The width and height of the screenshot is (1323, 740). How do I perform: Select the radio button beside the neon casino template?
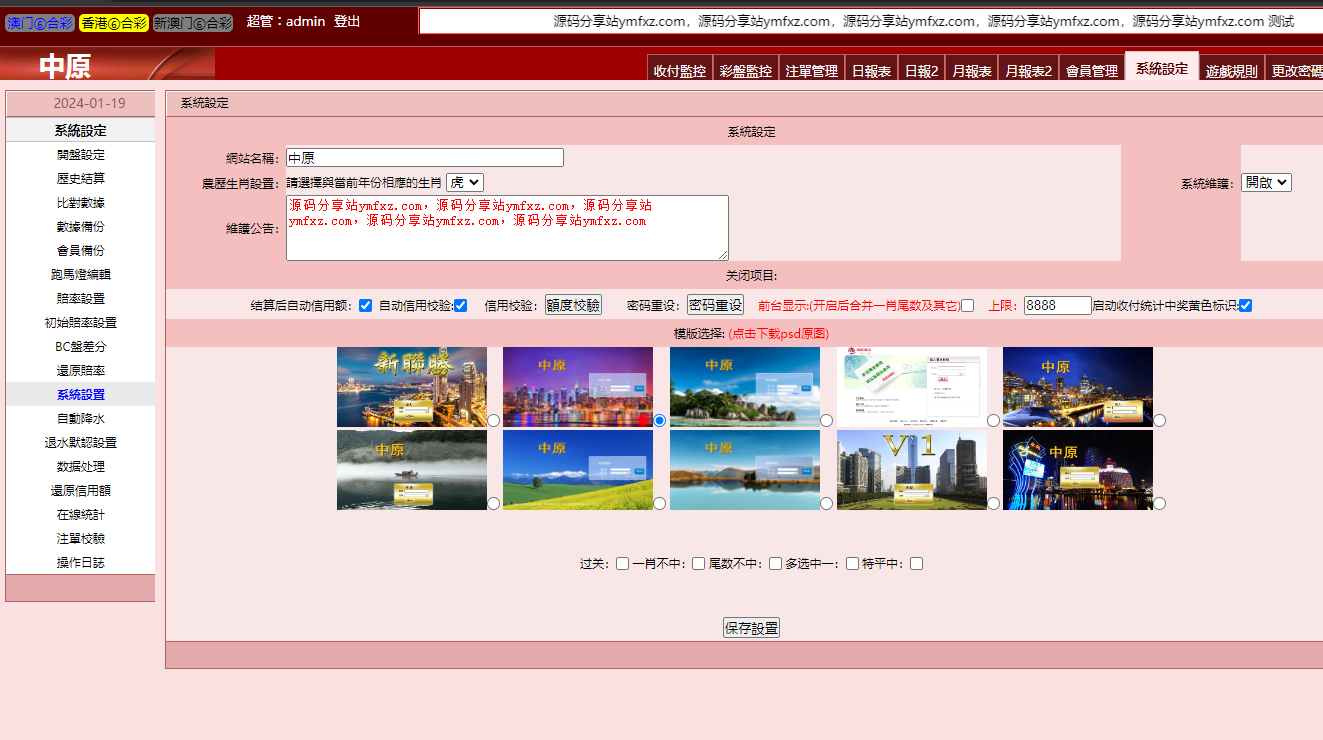(1159, 504)
